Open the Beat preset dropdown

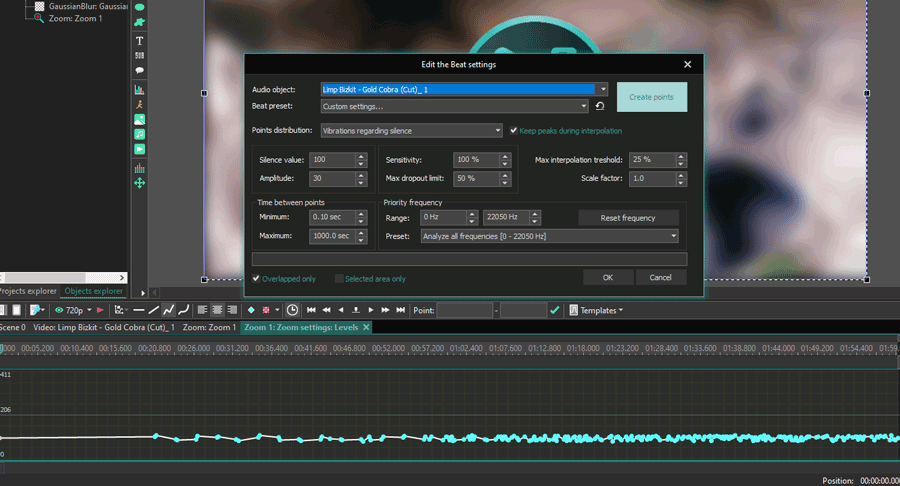[584, 106]
